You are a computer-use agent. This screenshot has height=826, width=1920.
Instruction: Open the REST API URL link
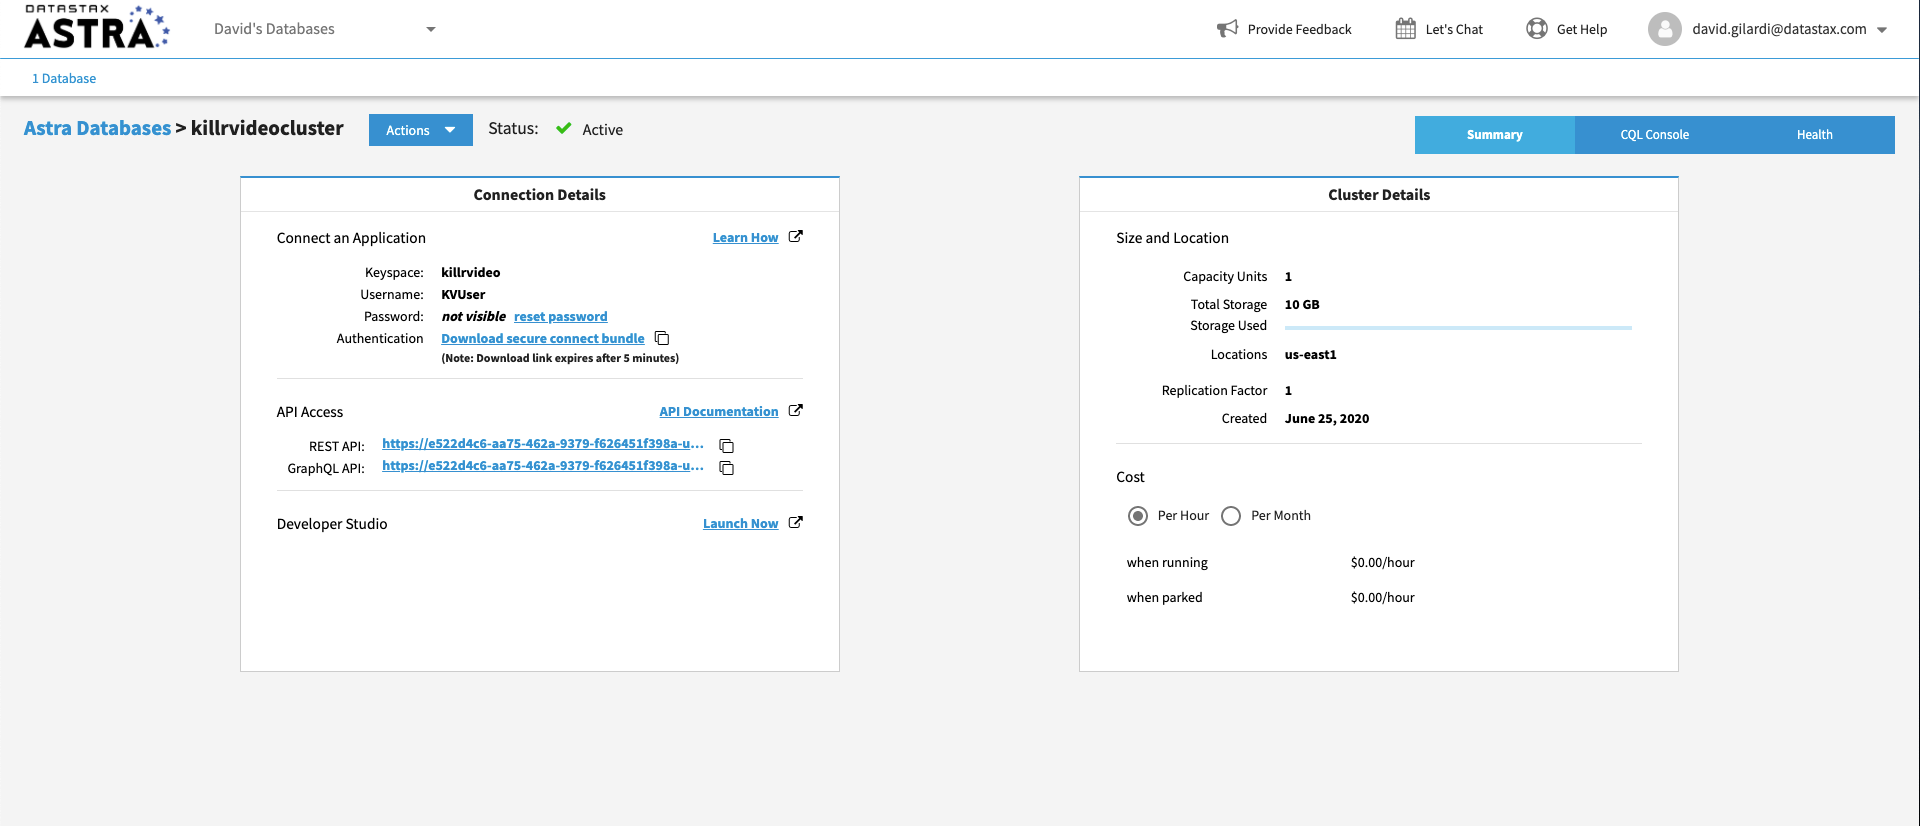tap(542, 444)
